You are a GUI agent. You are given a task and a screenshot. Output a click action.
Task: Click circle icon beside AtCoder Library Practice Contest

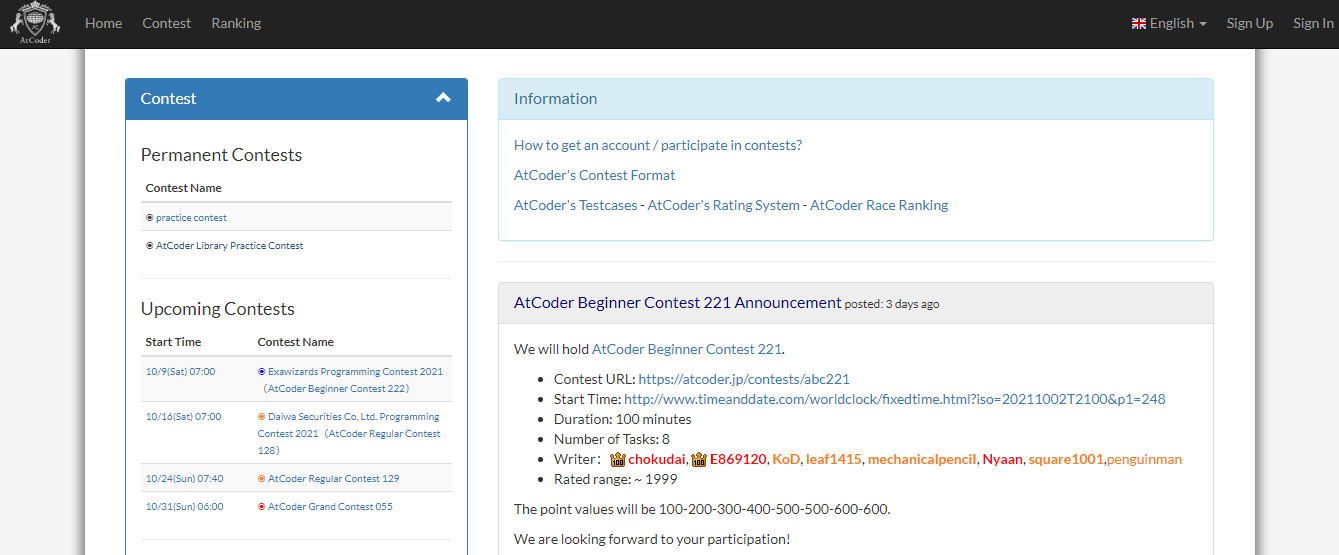pos(150,245)
